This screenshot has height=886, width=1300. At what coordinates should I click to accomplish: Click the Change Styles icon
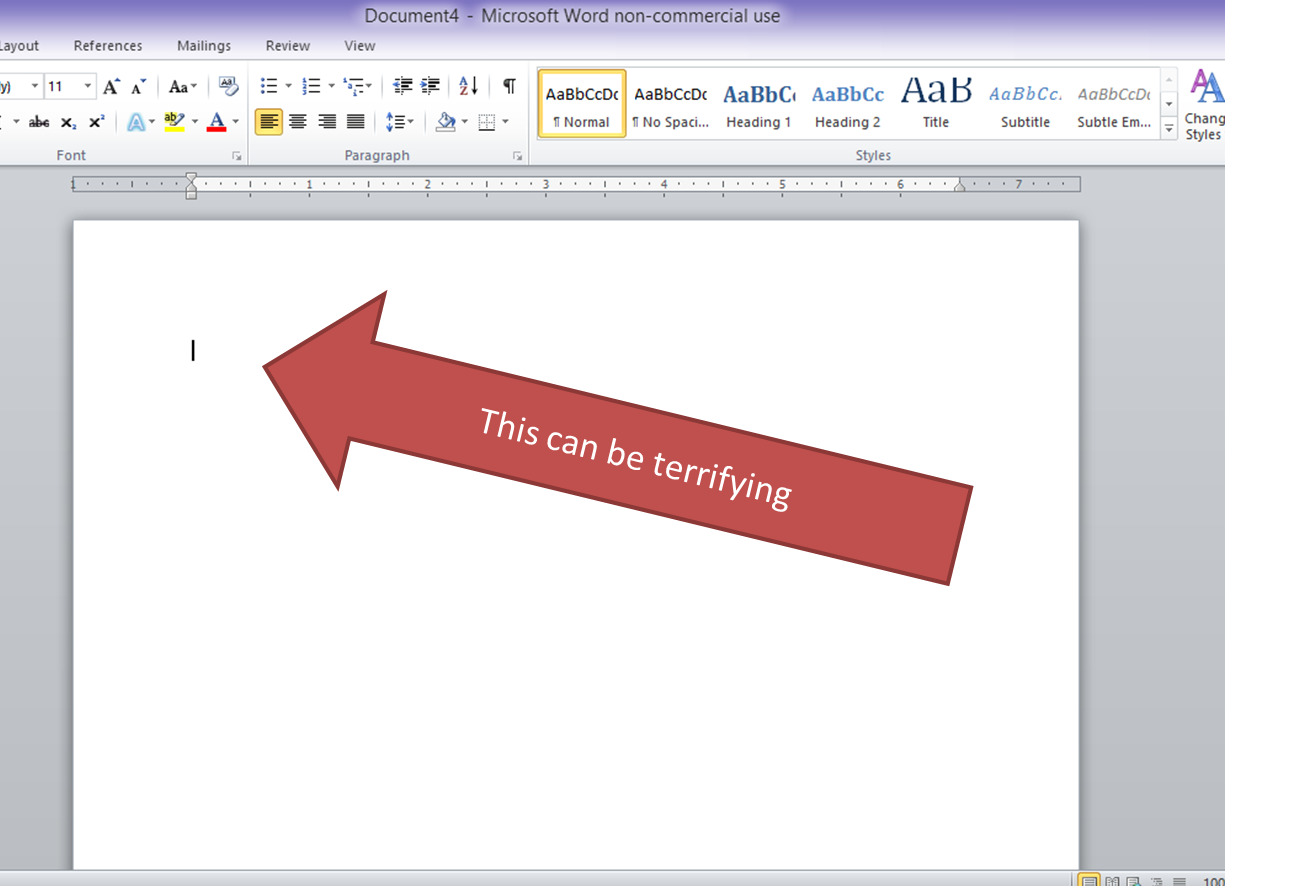1204,106
